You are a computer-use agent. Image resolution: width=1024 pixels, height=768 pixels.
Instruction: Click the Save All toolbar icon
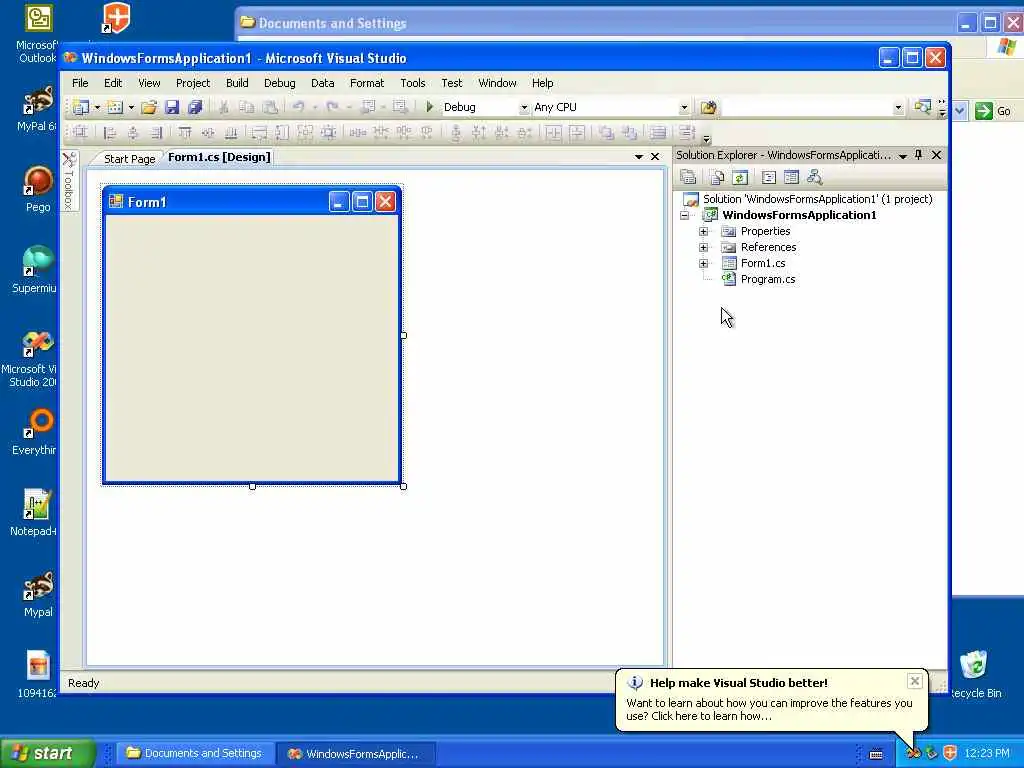click(195, 107)
